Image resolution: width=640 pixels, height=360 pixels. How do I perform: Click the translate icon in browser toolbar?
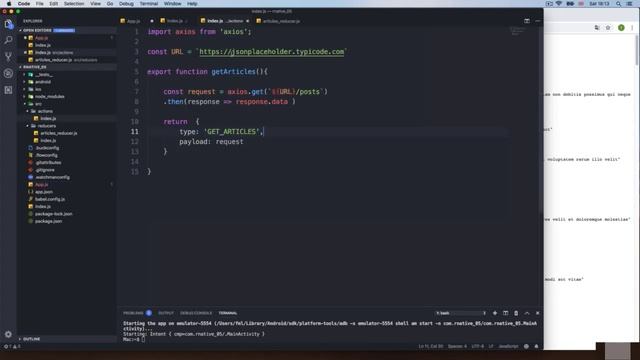pyautogui.click(x=597, y=27)
